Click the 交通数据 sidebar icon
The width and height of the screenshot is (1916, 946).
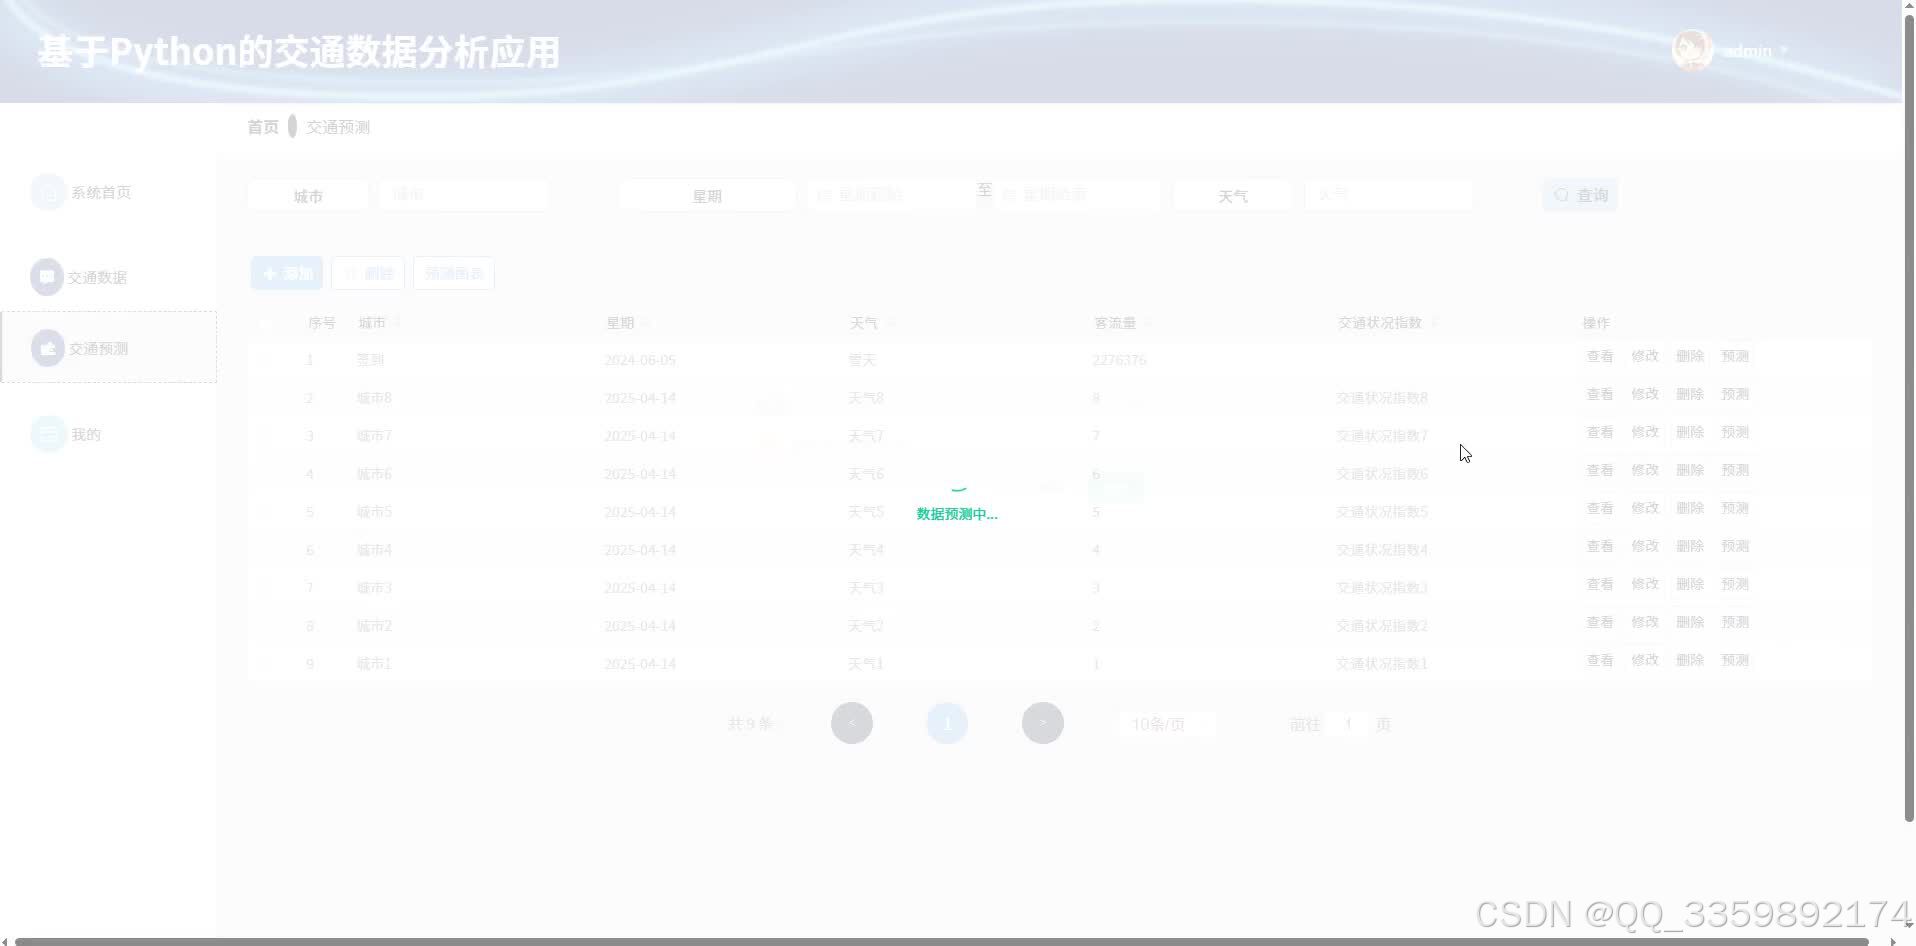47,276
